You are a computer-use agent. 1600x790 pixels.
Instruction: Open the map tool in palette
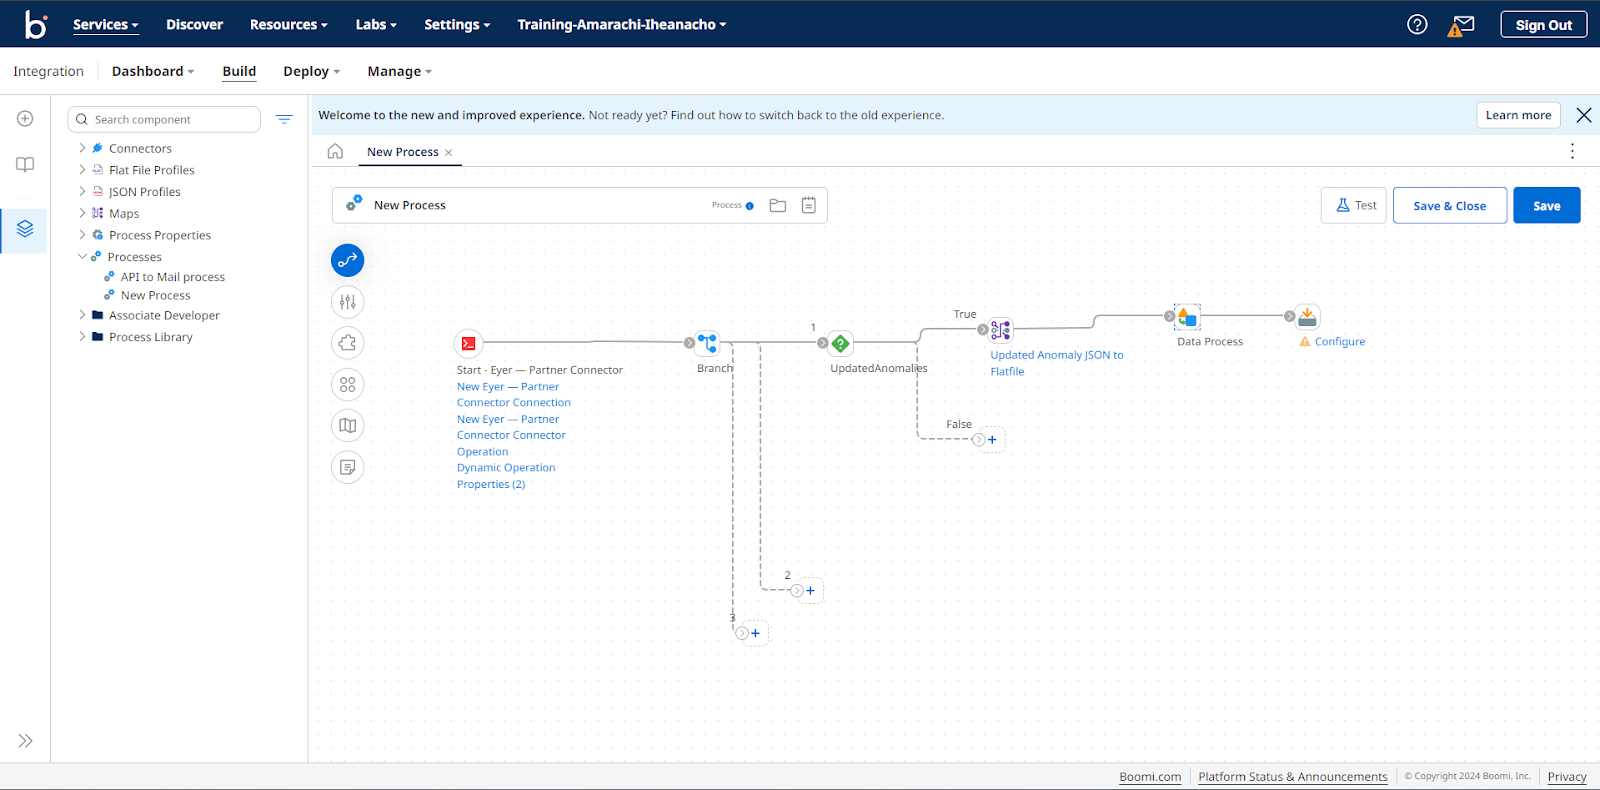[x=347, y=426]
